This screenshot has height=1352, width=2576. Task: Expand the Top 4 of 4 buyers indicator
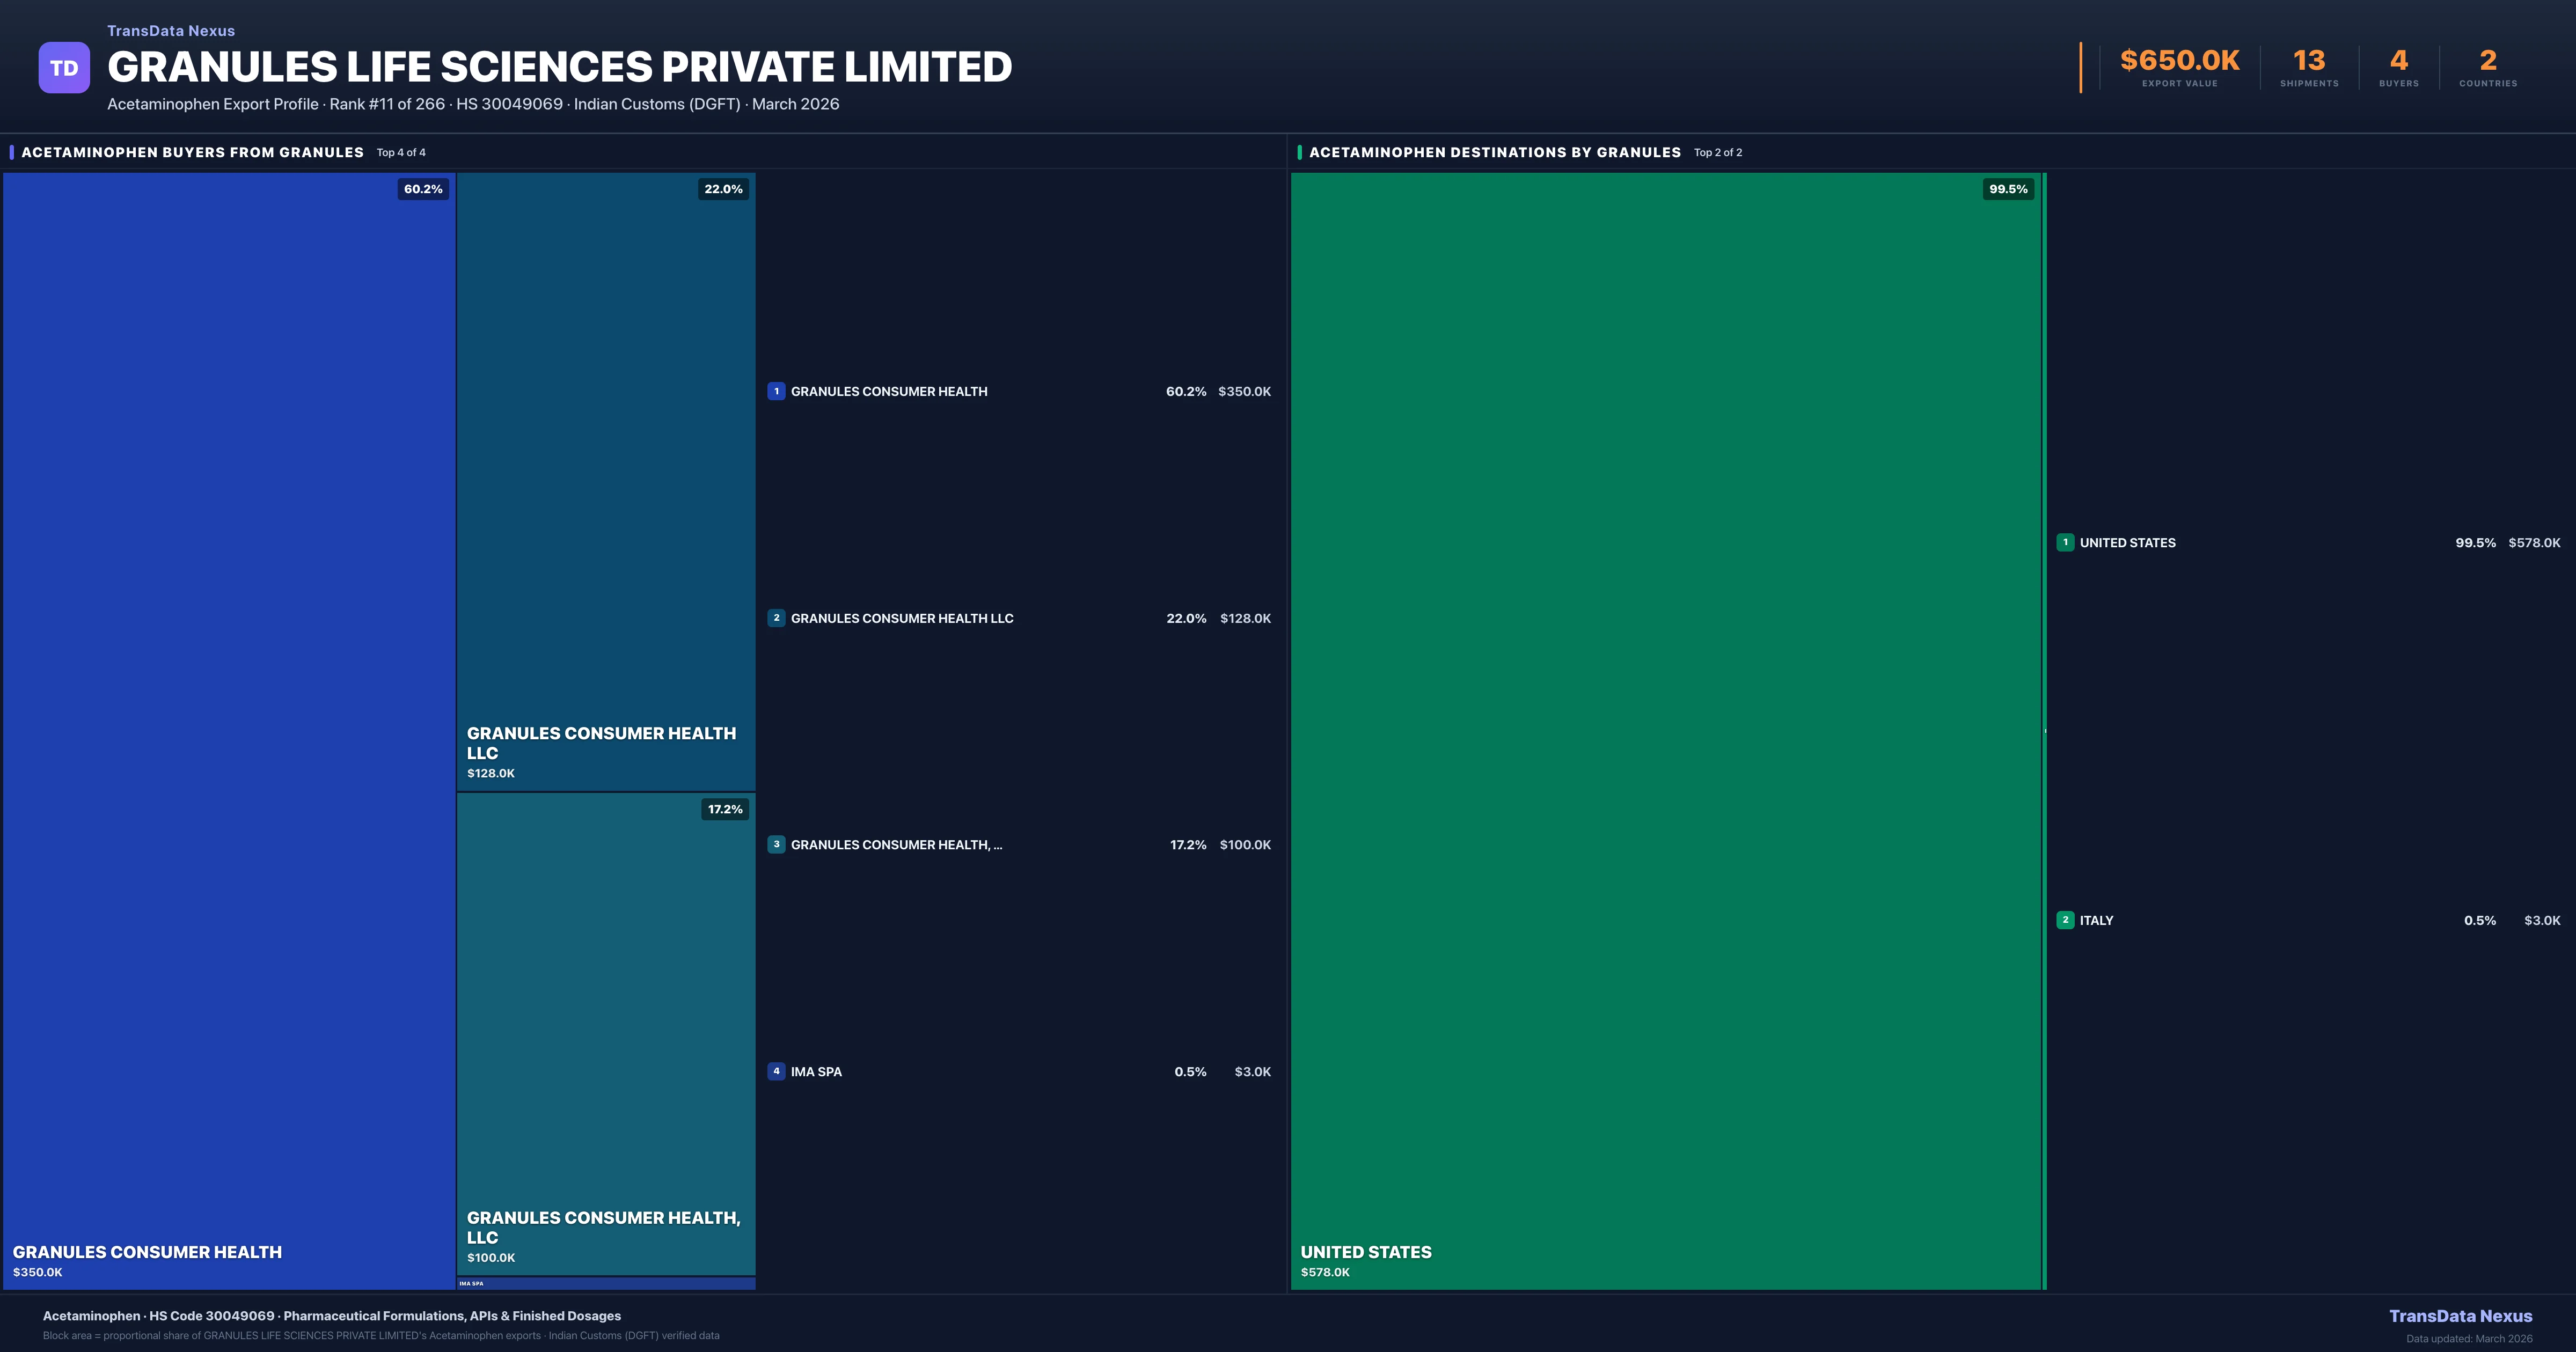(x=400, y=152)
